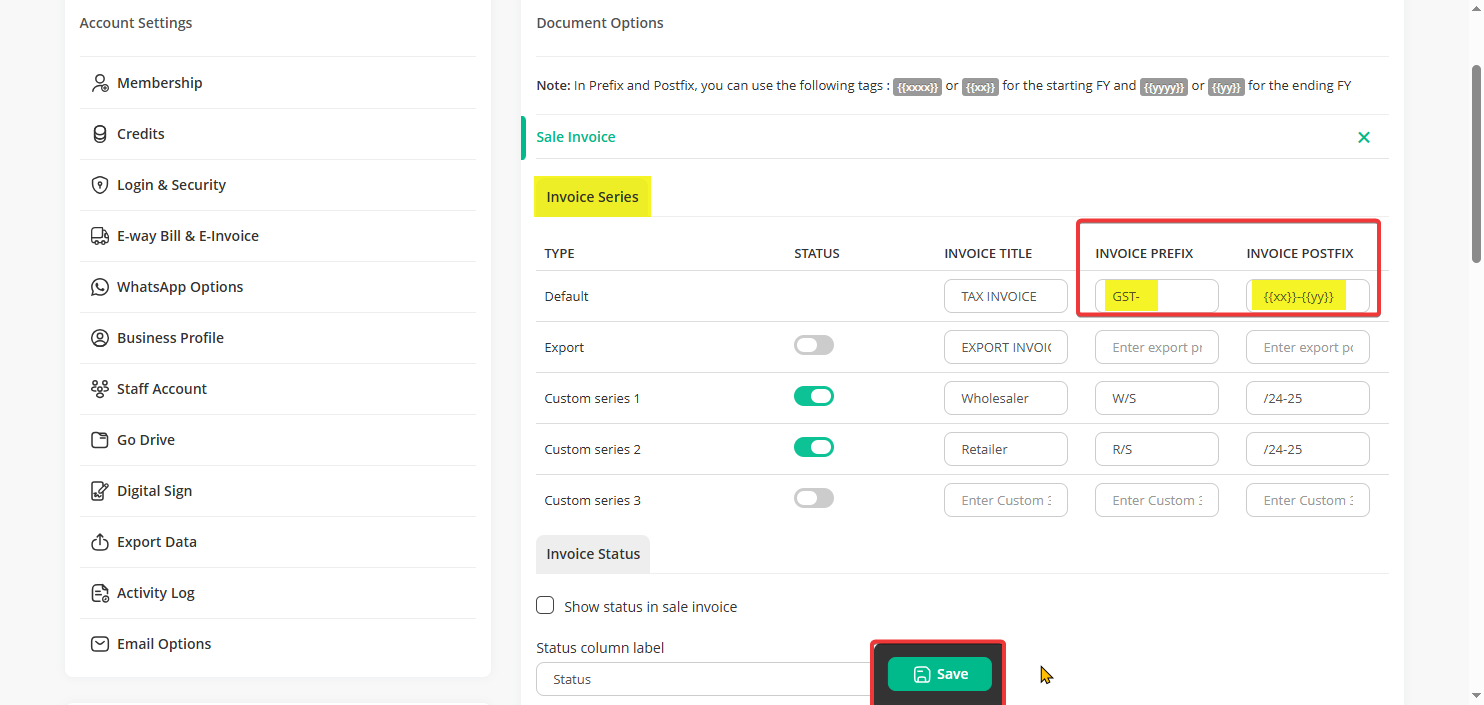Screen dimensions: 1484x705
Task: Edit the W/S prefix field
Action: (x=1157, y=398)
